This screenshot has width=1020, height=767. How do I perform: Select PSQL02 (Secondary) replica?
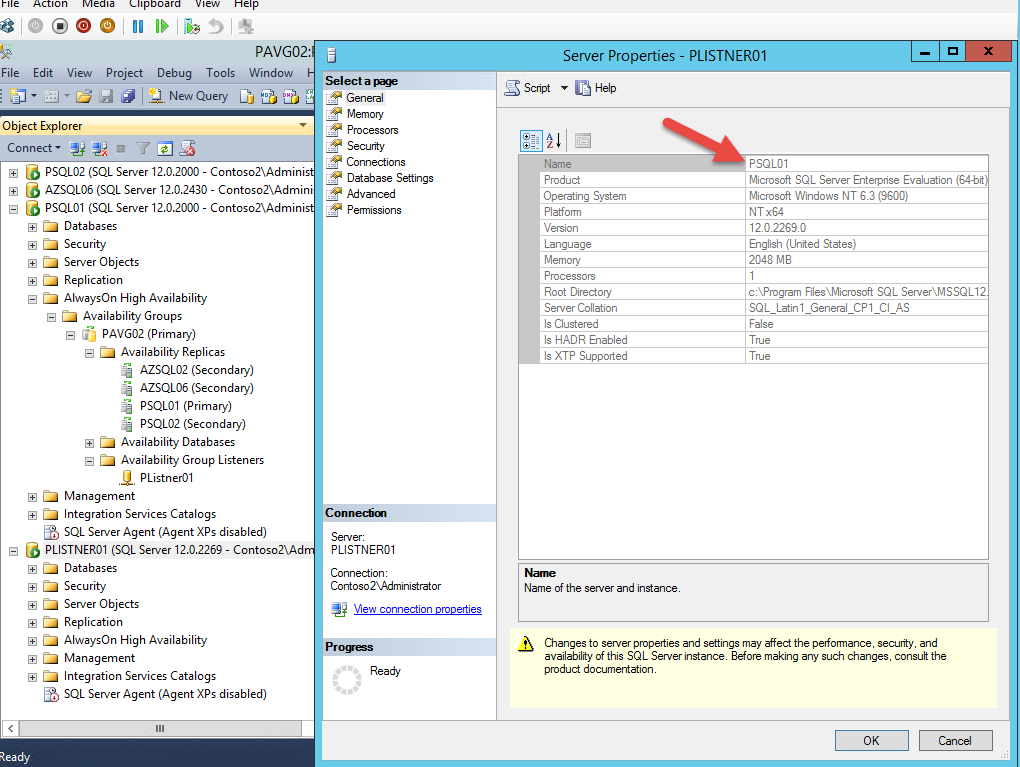(193, 424)
